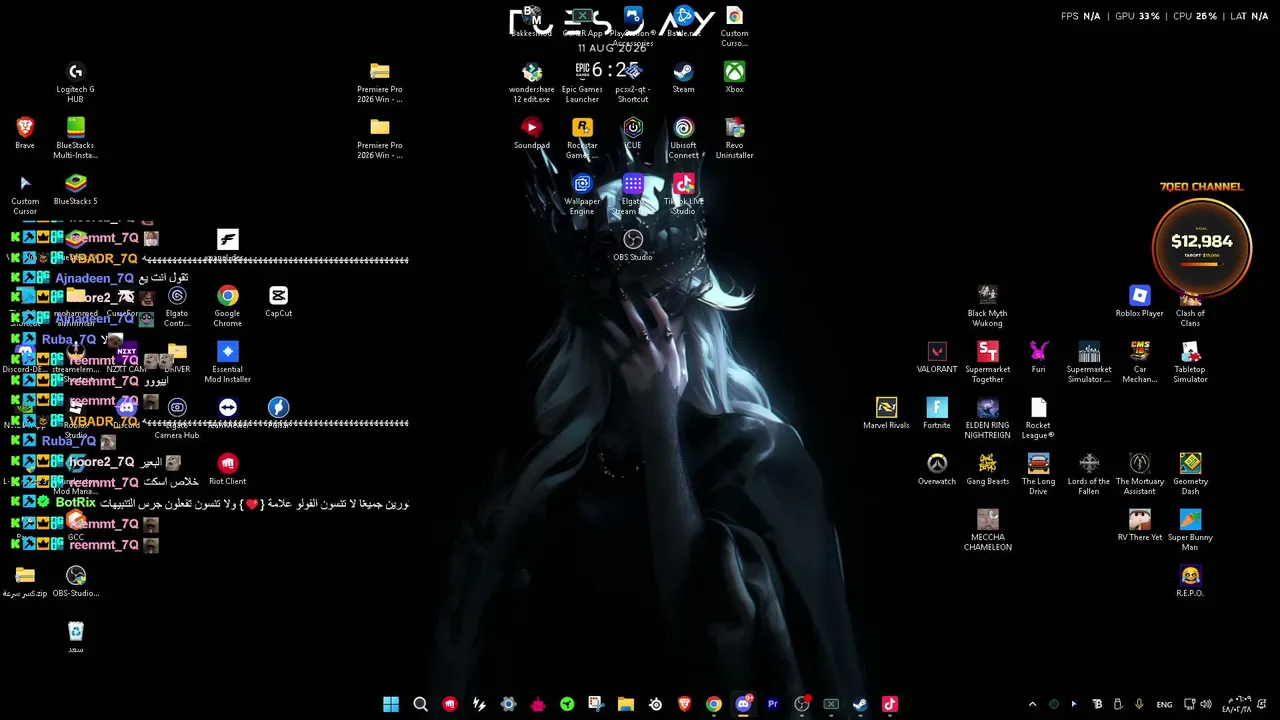This screenshot has width=1280, height=720.
Task: Launch Geometry Dash desktop icon
Action: (1190, 474)
